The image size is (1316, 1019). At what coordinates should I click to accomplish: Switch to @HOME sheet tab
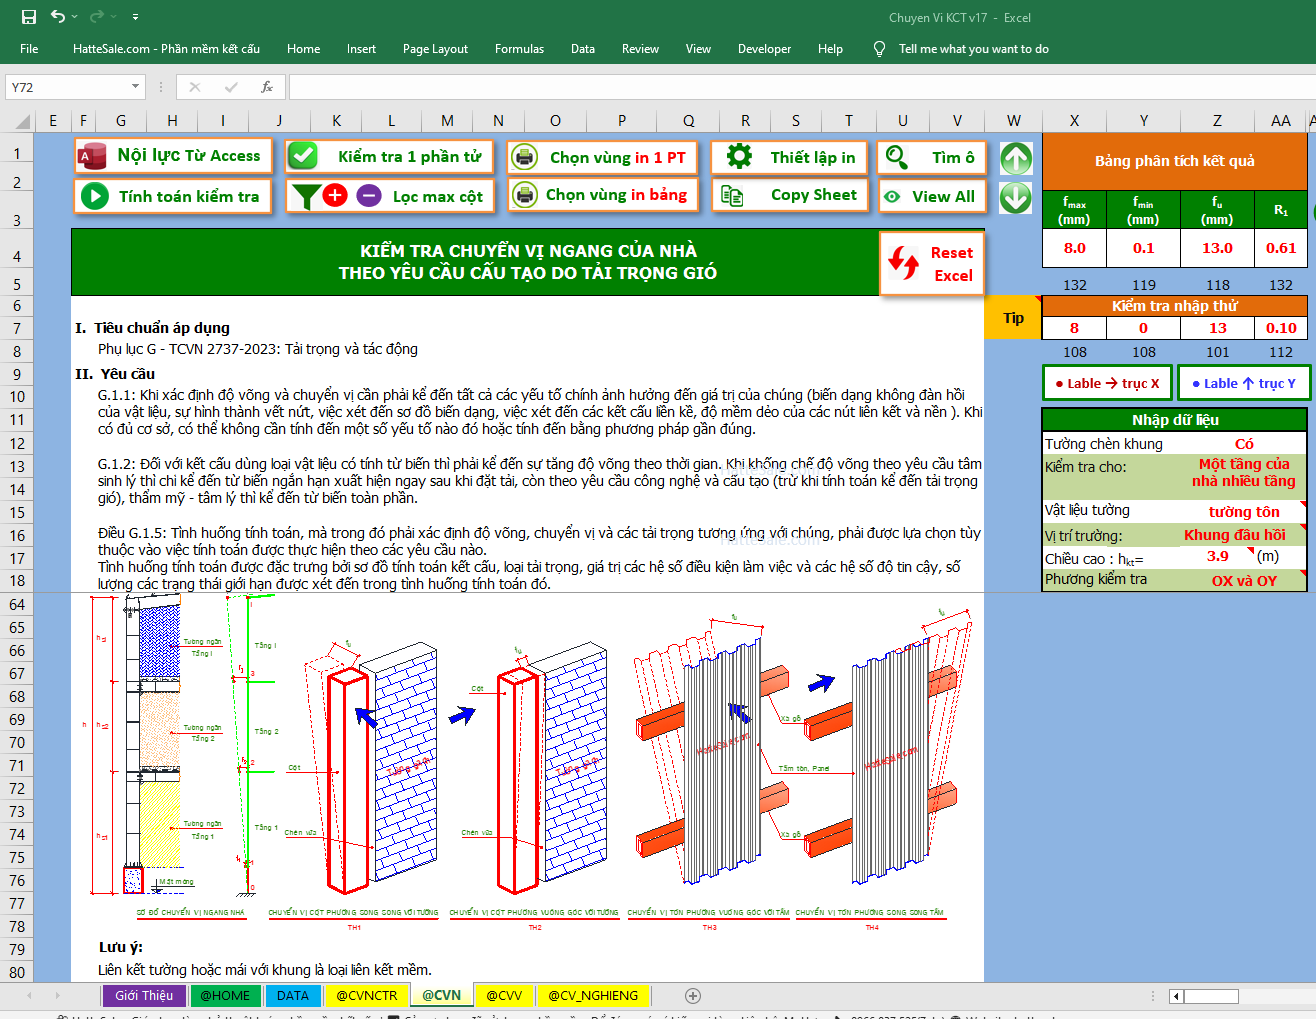[225, 996]
